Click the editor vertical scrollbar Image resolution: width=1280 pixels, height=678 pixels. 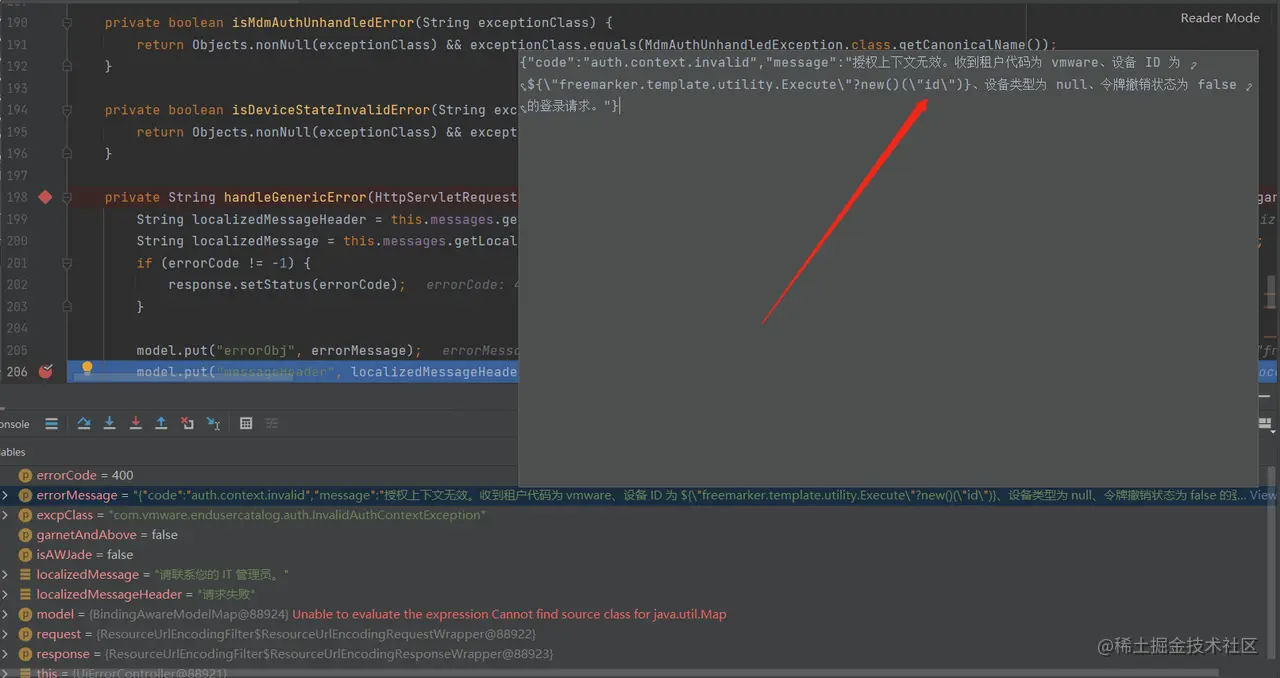[1273, 293]
